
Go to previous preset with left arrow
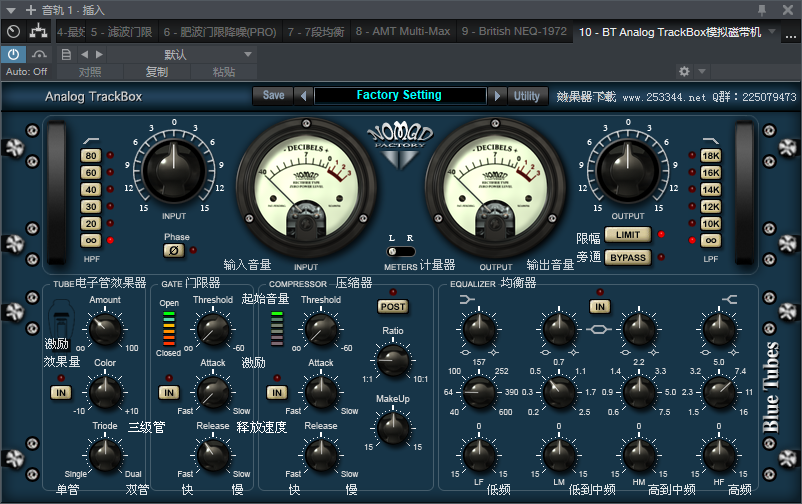(84, 54)
